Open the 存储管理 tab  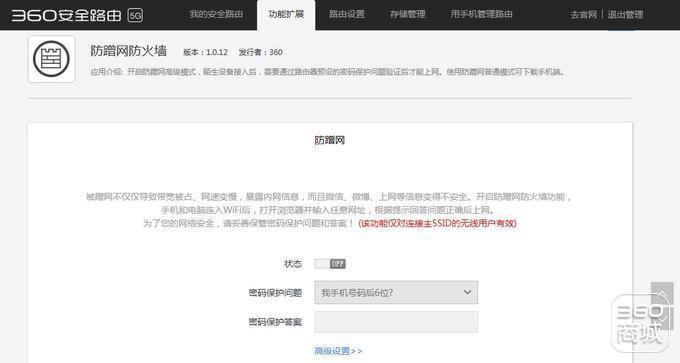coord(407,14)
